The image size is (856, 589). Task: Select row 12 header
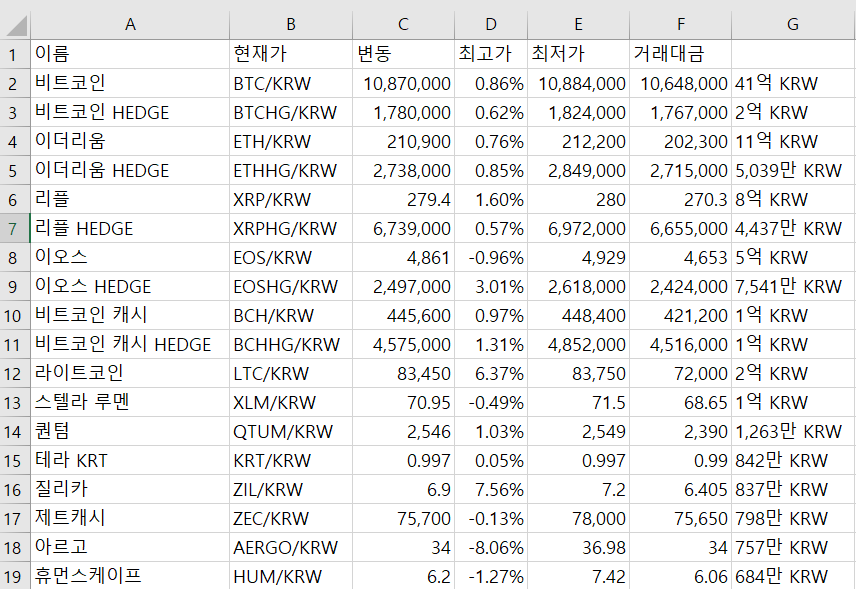tap(15, 373)
